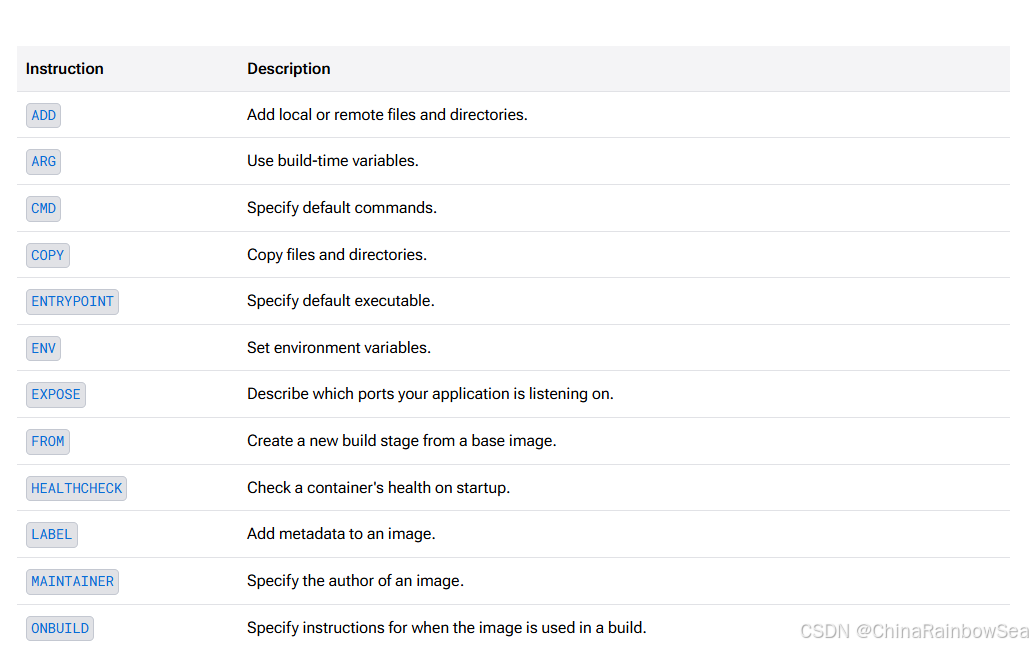The image size is (1033, 649).
Task: Open the CMD instruction link
Action: click(x=43, y=209)
